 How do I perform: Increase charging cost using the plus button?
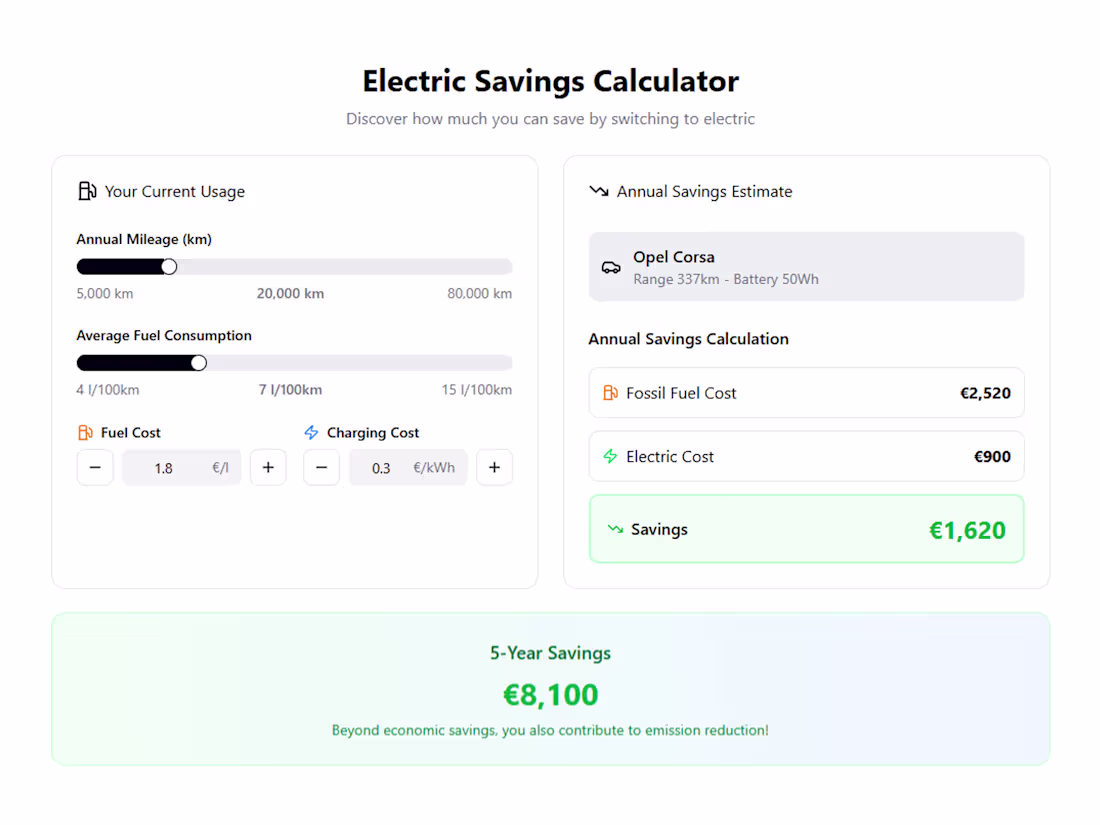(494, 467)
